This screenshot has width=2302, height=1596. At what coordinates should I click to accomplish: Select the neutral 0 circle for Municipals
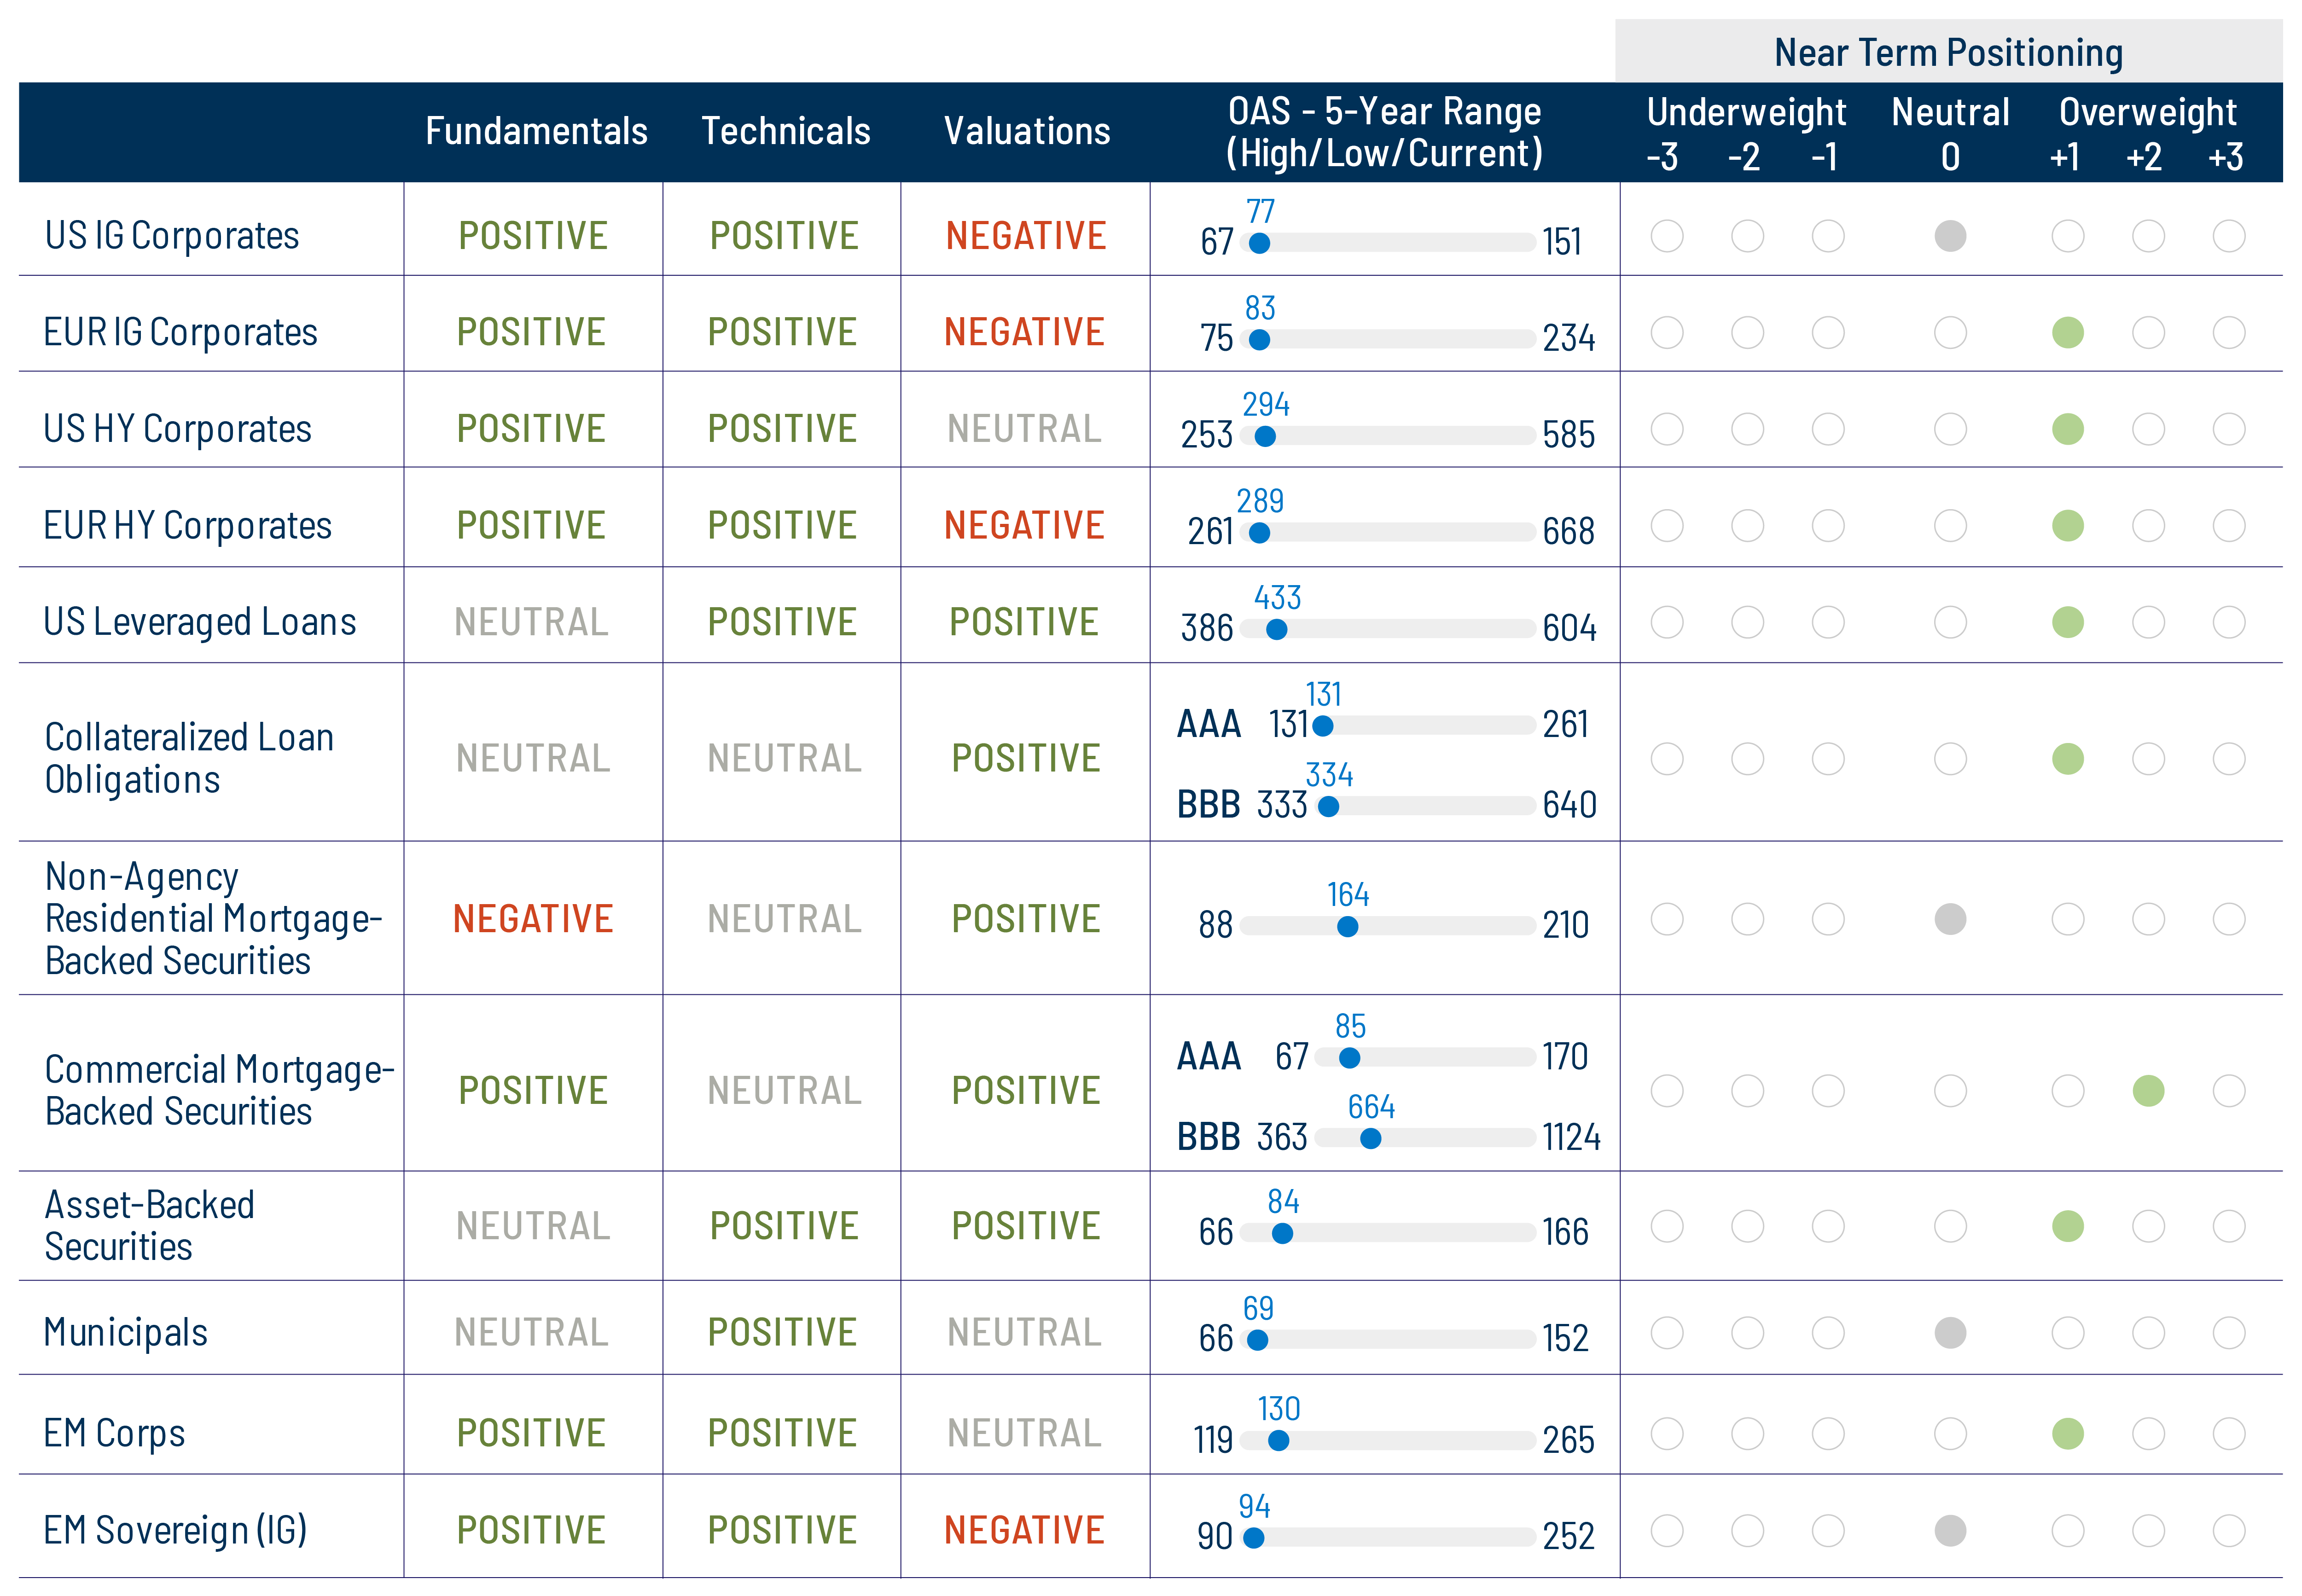pos(1949,1332)
